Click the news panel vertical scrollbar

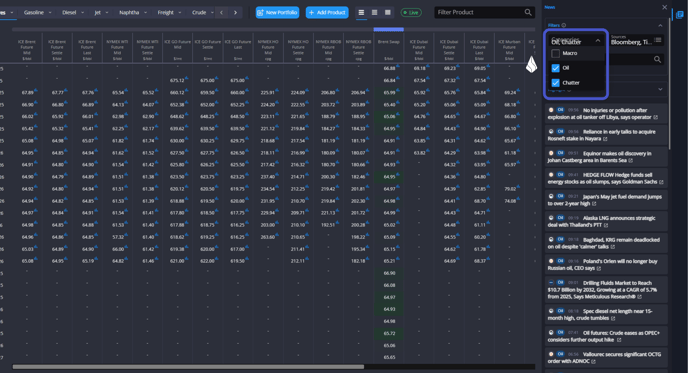[670, 85]
